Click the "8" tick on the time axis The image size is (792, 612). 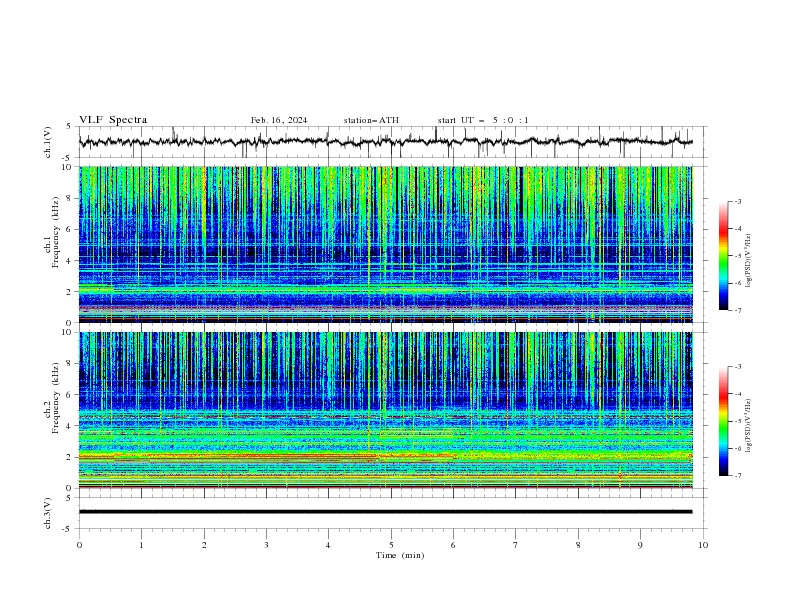(578, 545)
